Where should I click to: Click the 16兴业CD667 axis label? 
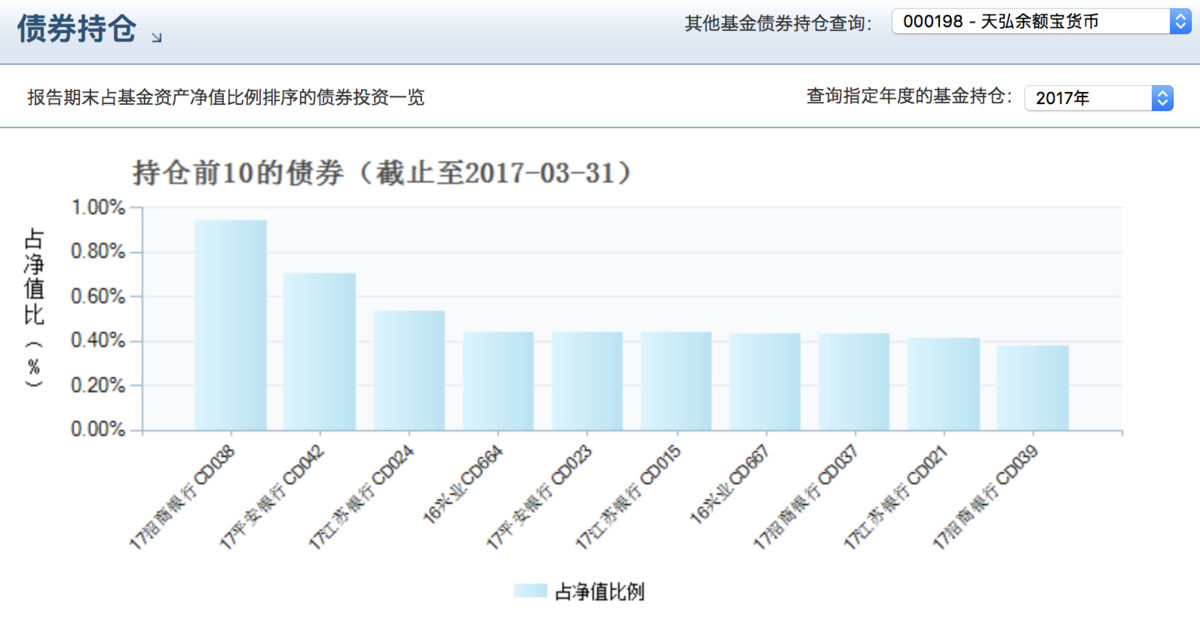click(x=730, y=485)
